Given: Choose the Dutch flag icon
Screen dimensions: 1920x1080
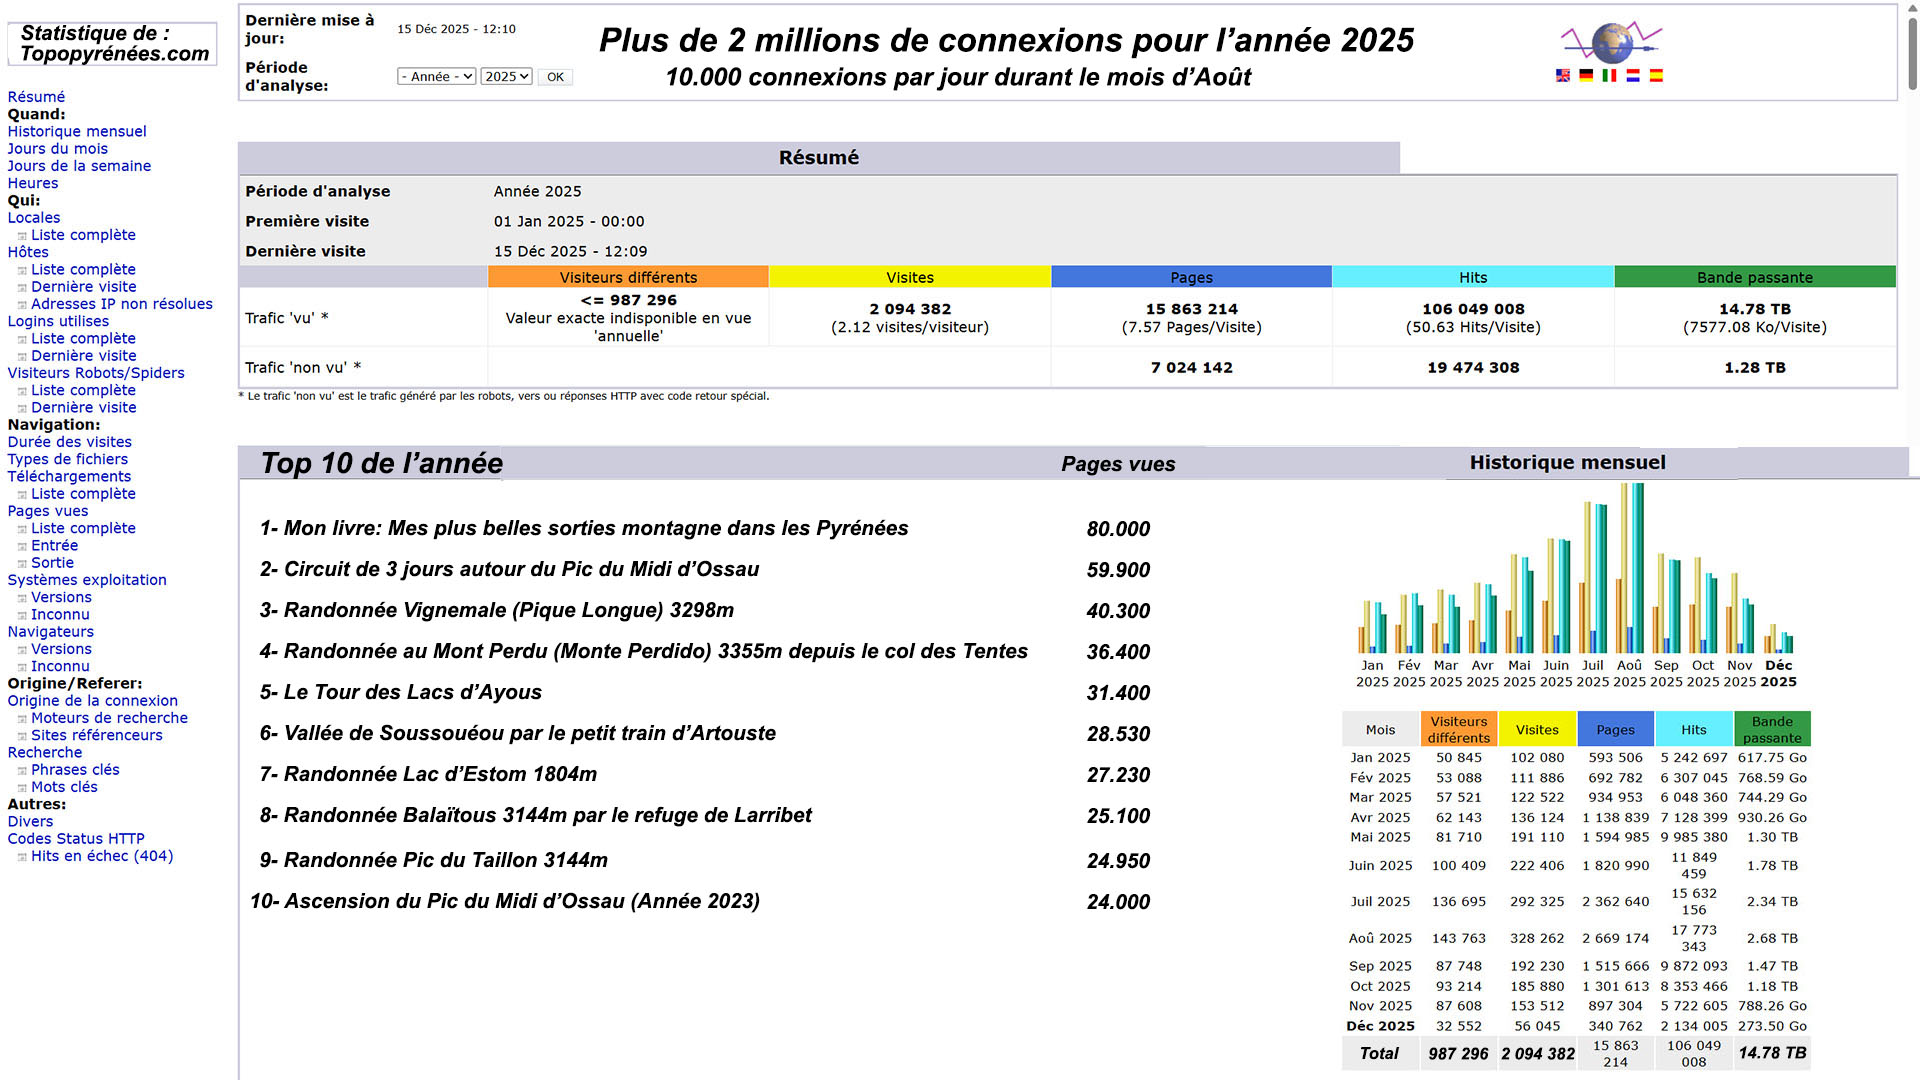Looking at the screenshot, I should pyautogui.click(x=1633, y=76).
